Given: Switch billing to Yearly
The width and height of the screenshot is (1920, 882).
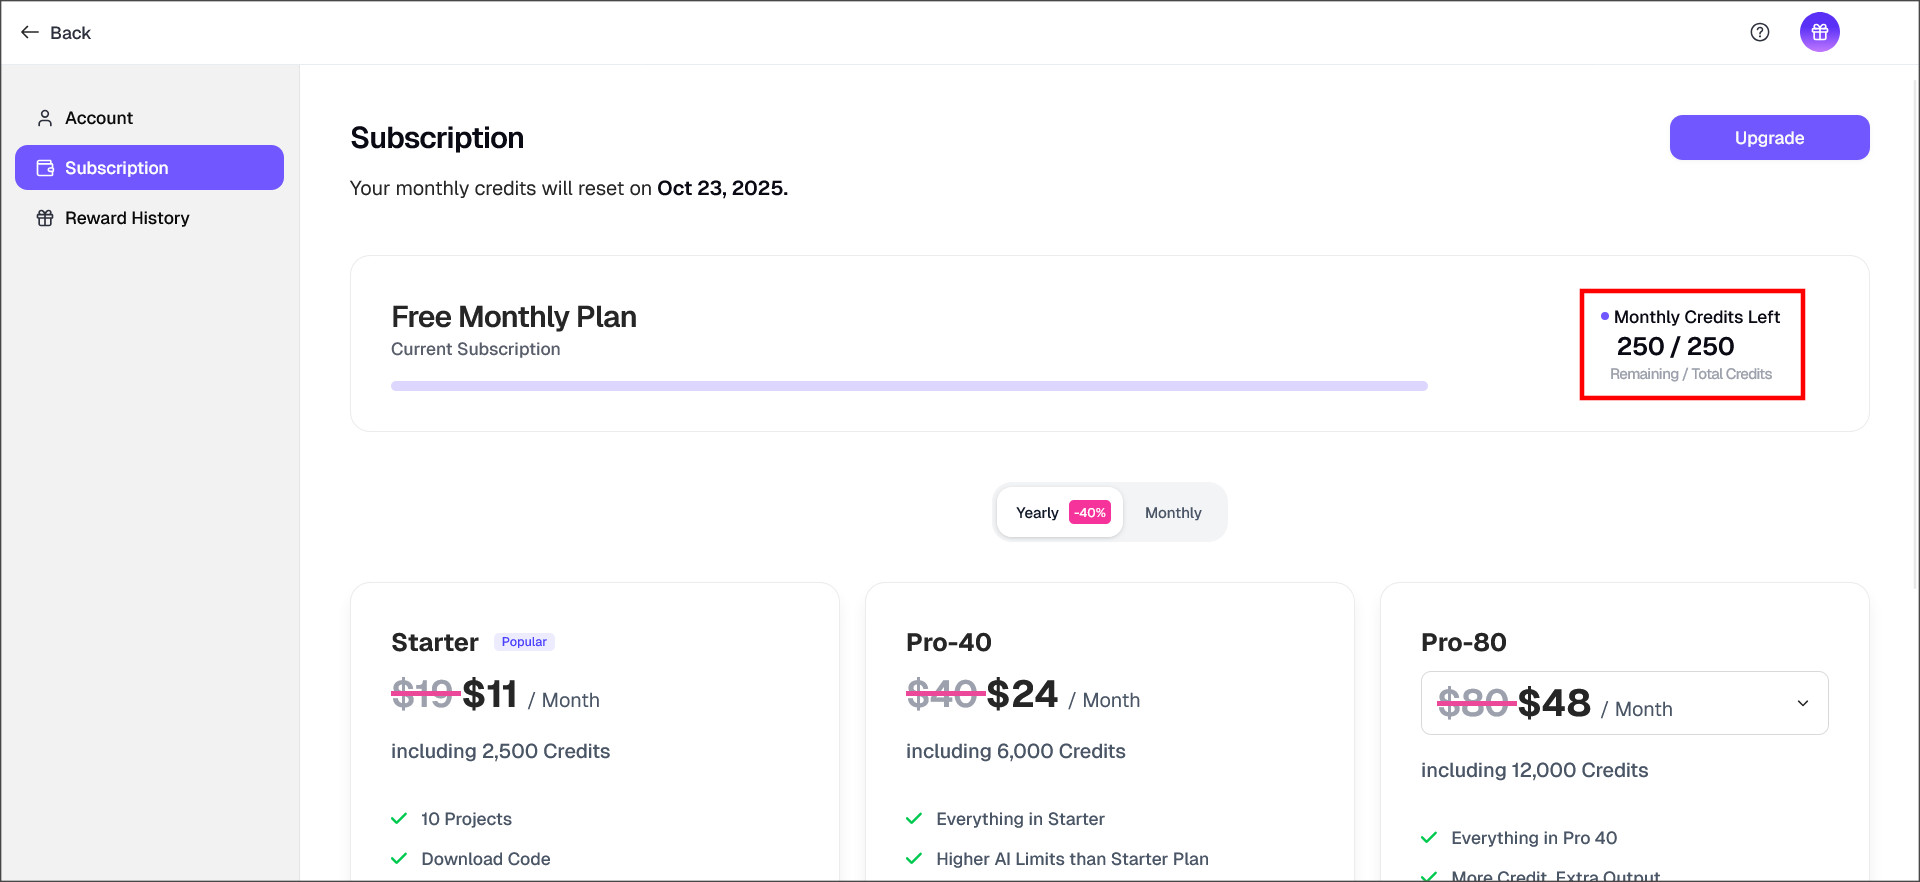Looking at the screenshot, I should (x=1037, y=513).
